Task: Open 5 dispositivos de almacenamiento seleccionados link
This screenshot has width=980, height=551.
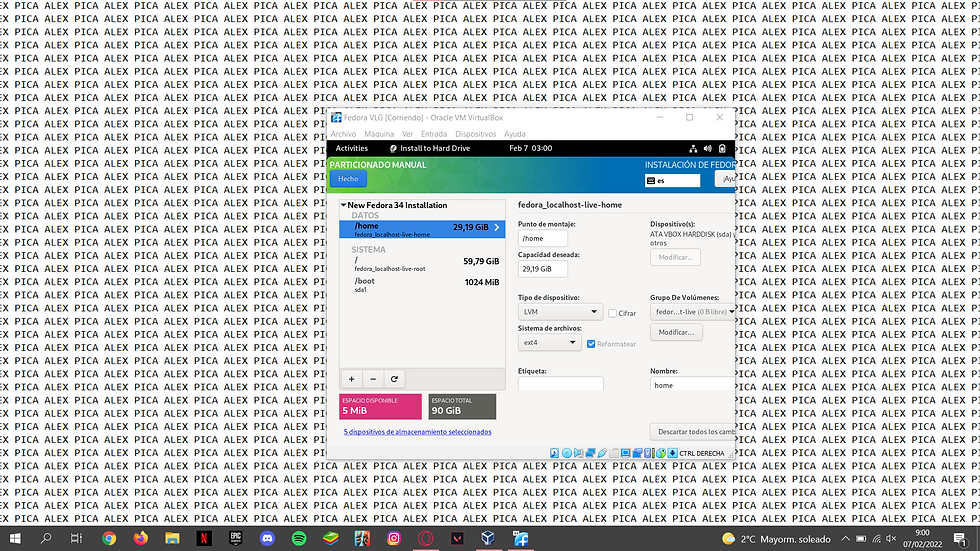Action: pyautogui.click(x=418, y=432)
